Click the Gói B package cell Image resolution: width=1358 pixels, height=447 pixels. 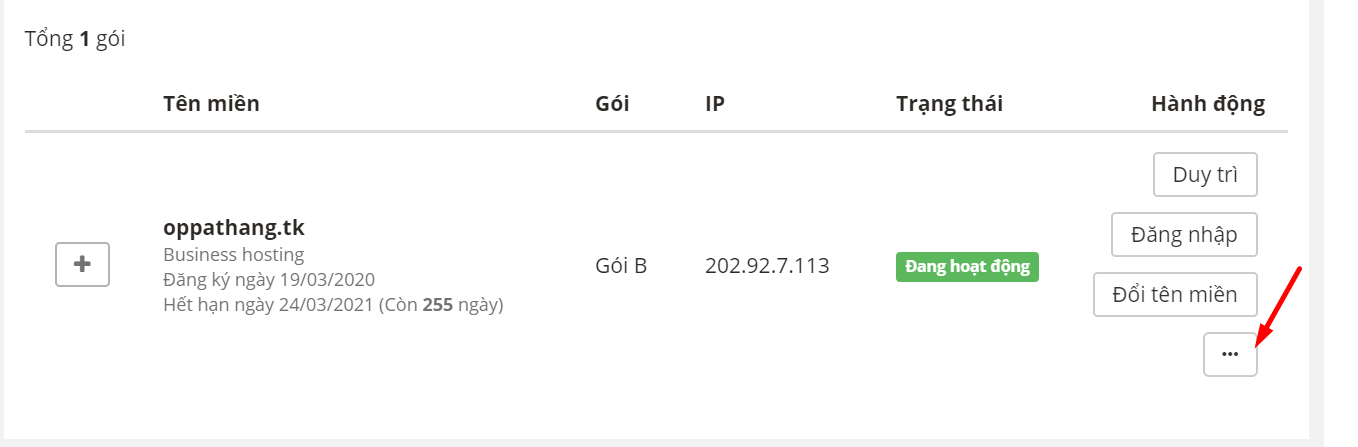(x=621, y=267)
